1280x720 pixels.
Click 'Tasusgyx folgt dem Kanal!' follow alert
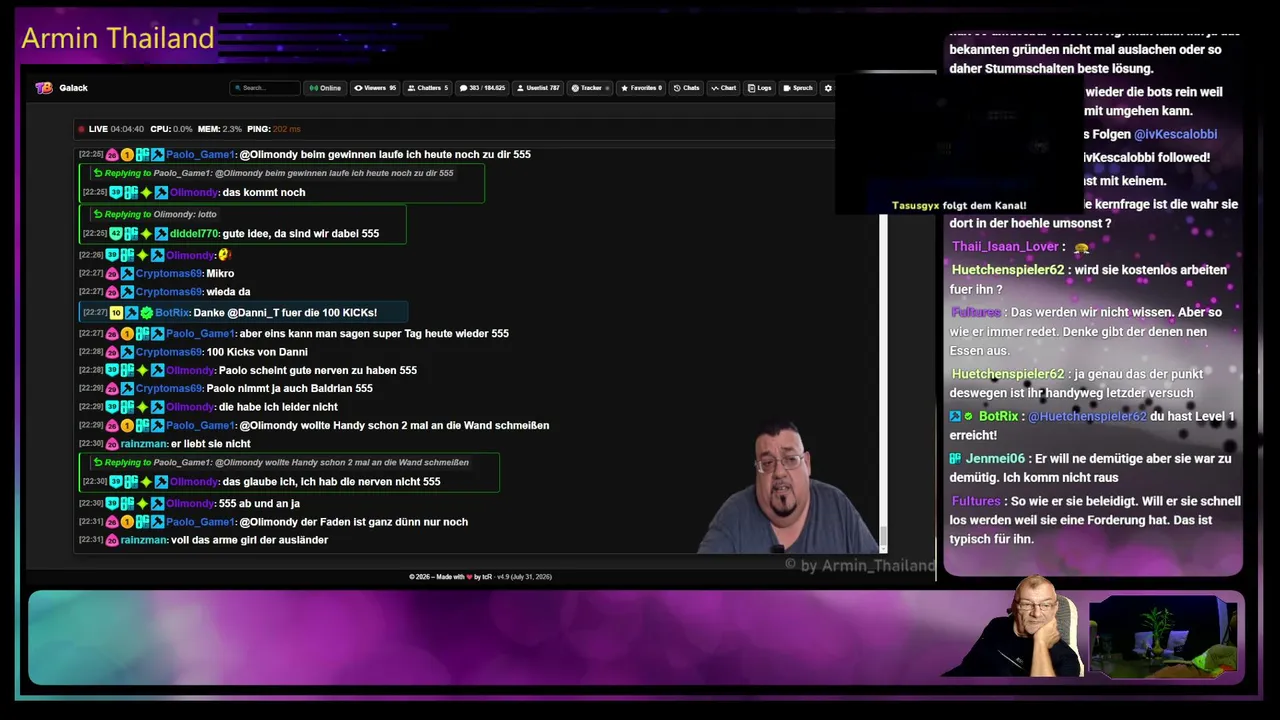pos(959,205)
